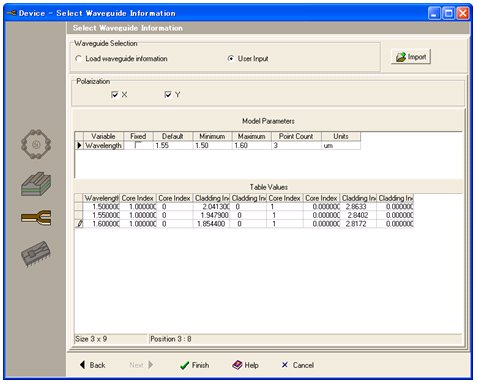Select the User Input radio option

pyautogui.click(x=248, y=59)
